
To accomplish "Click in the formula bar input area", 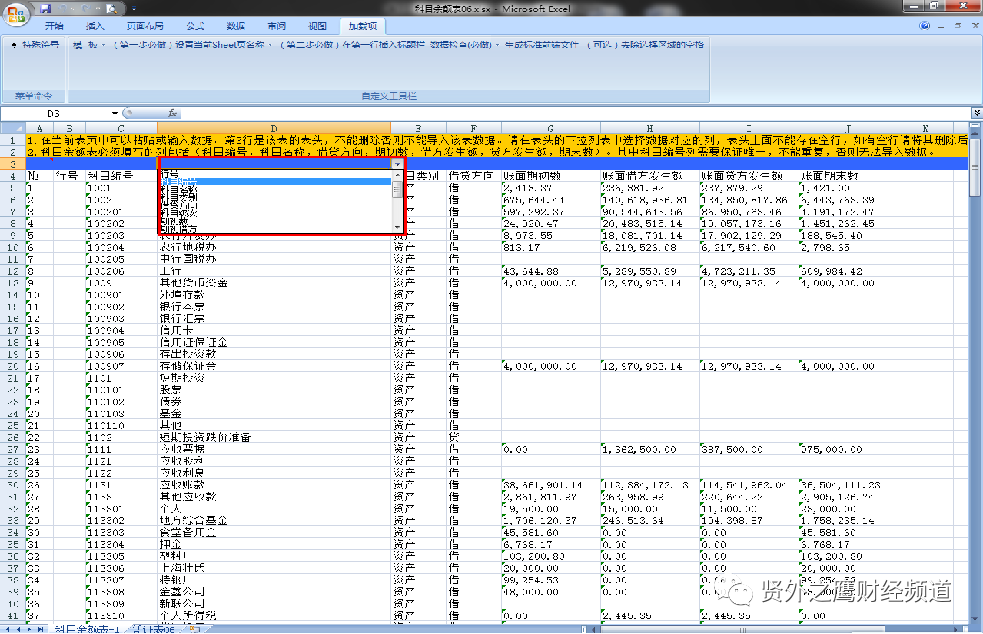I will click(574, 114).
